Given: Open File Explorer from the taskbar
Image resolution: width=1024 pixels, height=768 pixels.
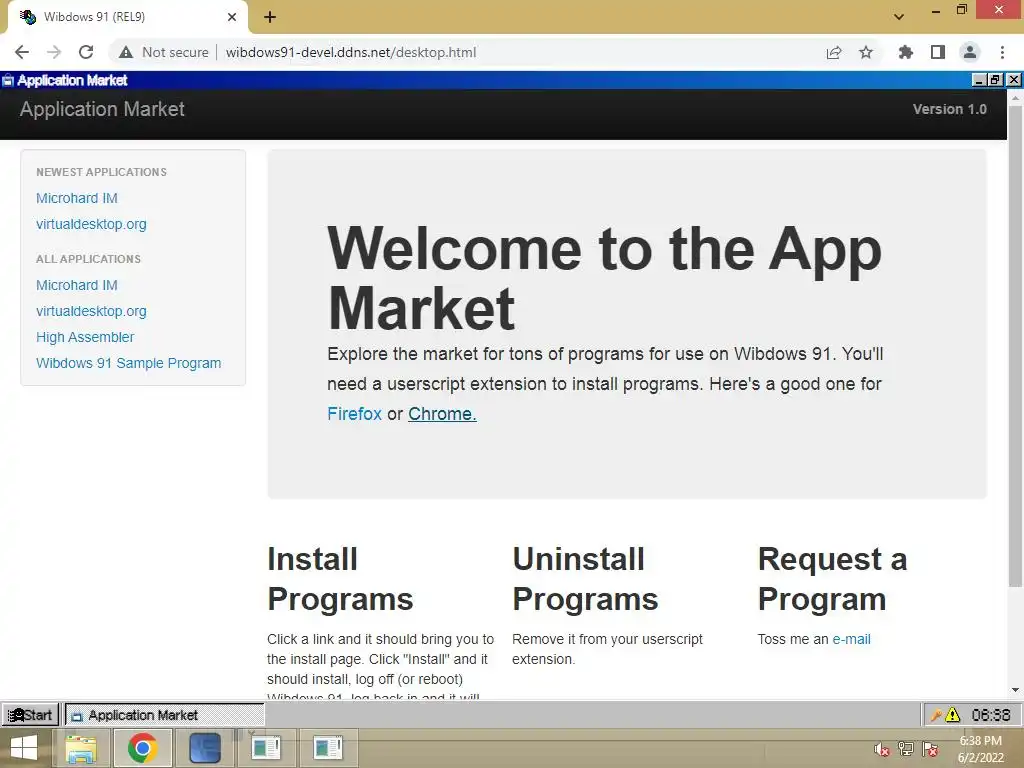Looking at the screenshot, I should 80,748.
